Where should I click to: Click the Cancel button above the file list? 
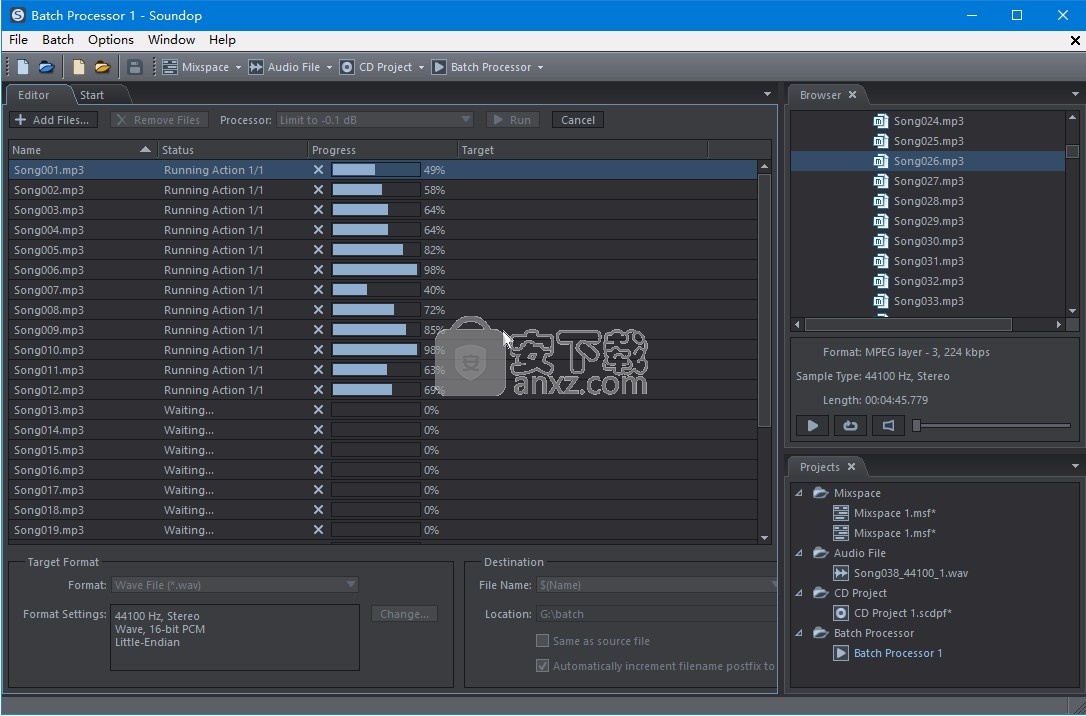tap(577, 119)
